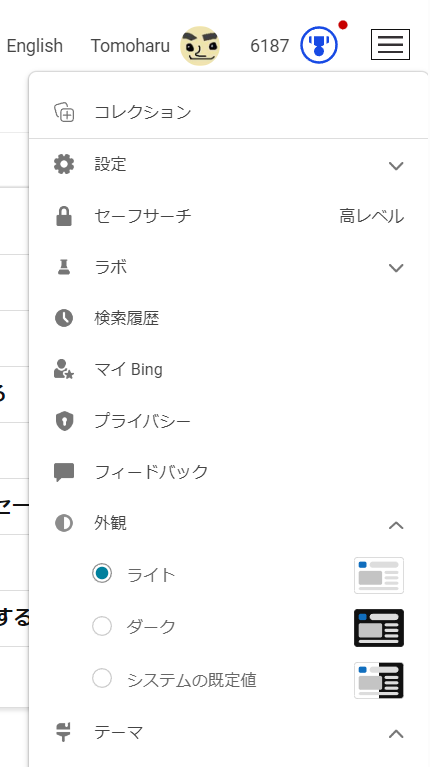
Task: Click the セーフサーチ padlock icon
Action: [x=64, y=216]
